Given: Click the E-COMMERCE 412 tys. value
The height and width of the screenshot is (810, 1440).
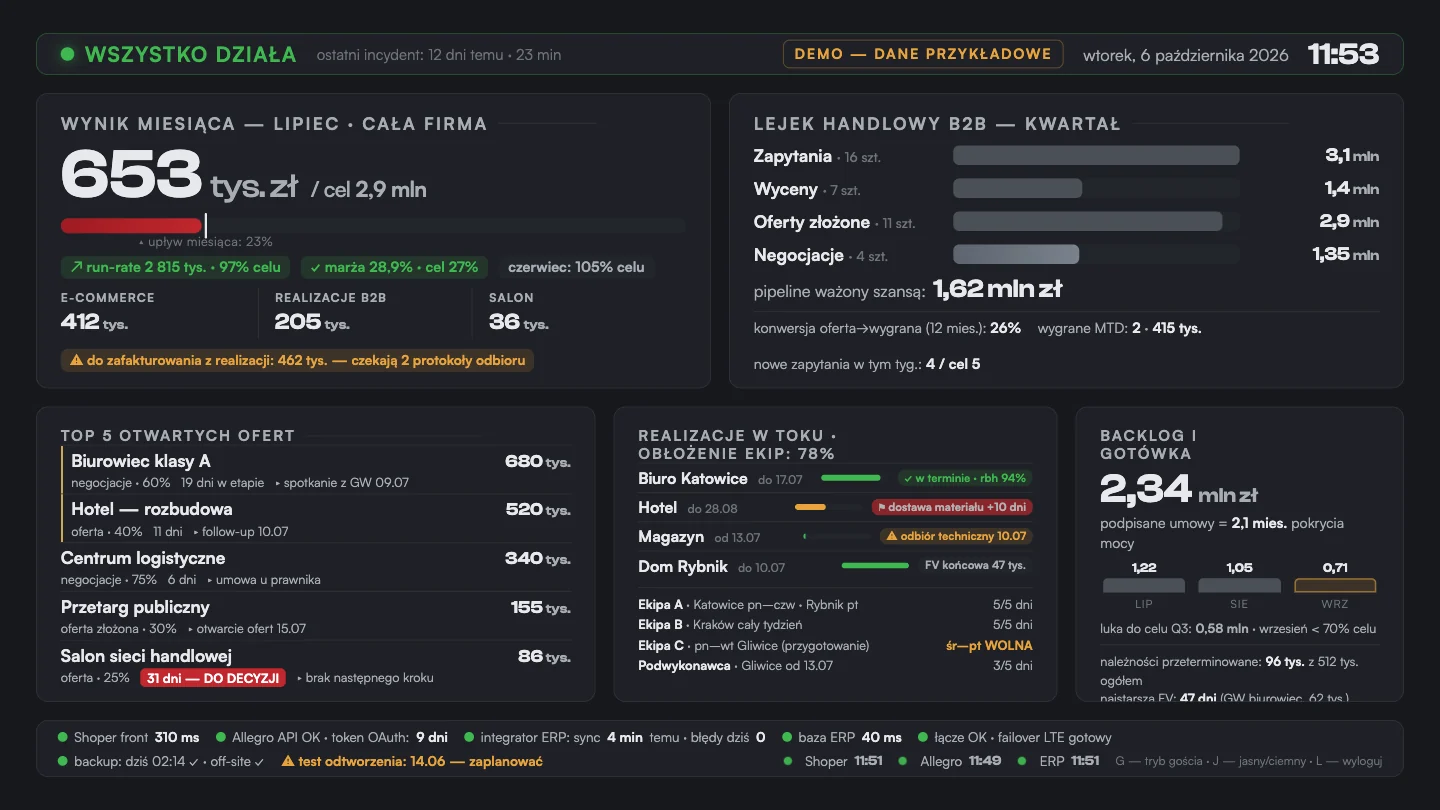Looking at the screenshot, I should [95, 322].
